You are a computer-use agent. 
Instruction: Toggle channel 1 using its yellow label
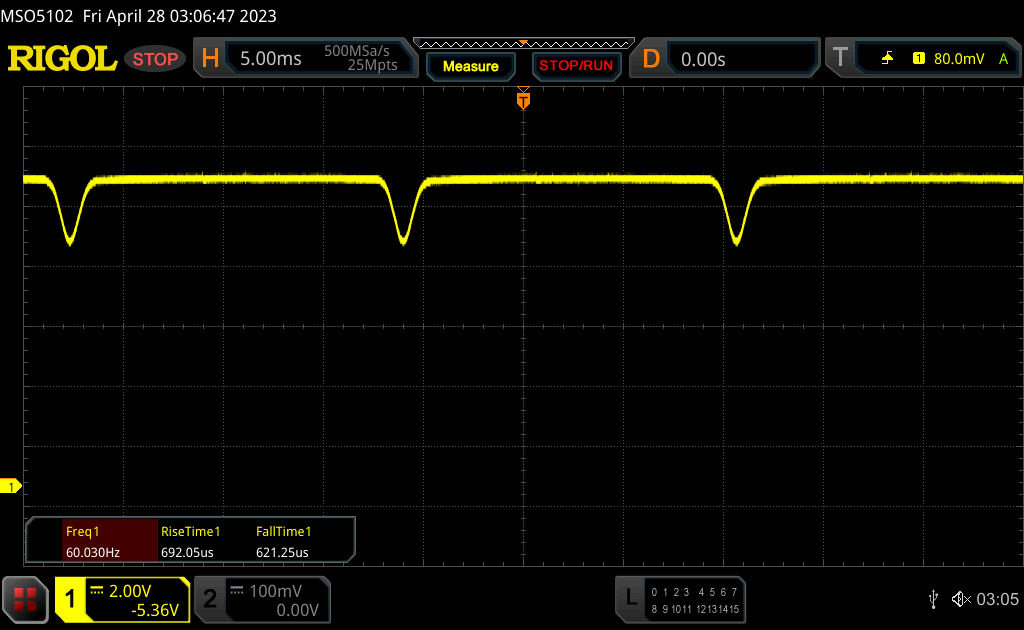[x=71, y=599]
